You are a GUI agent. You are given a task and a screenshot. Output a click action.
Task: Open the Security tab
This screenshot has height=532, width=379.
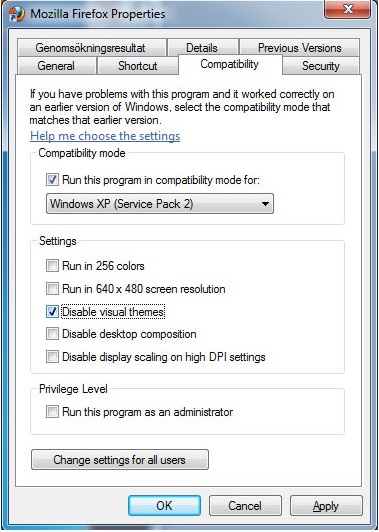tap(321, 65)
